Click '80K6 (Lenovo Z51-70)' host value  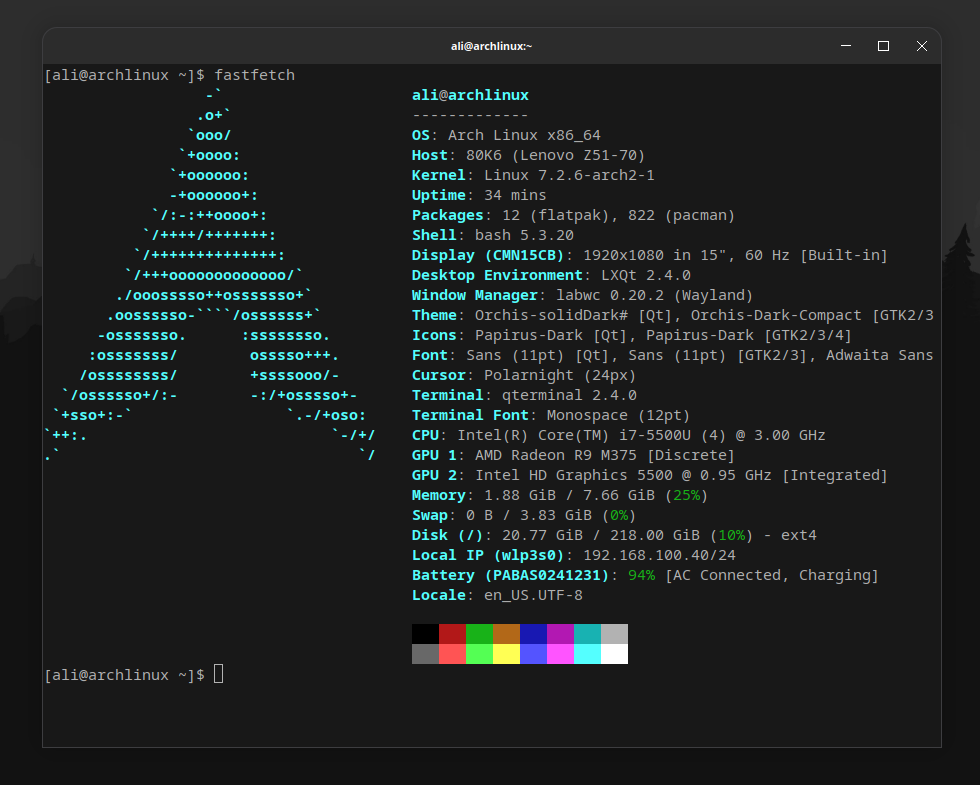coord(555,155)
